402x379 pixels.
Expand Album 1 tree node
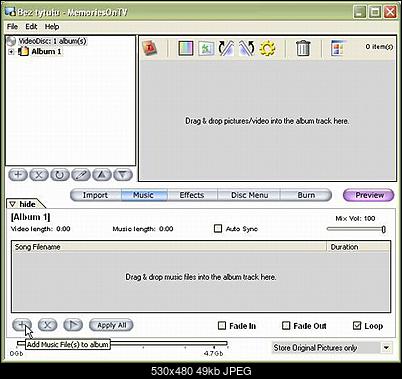(11, 52)
